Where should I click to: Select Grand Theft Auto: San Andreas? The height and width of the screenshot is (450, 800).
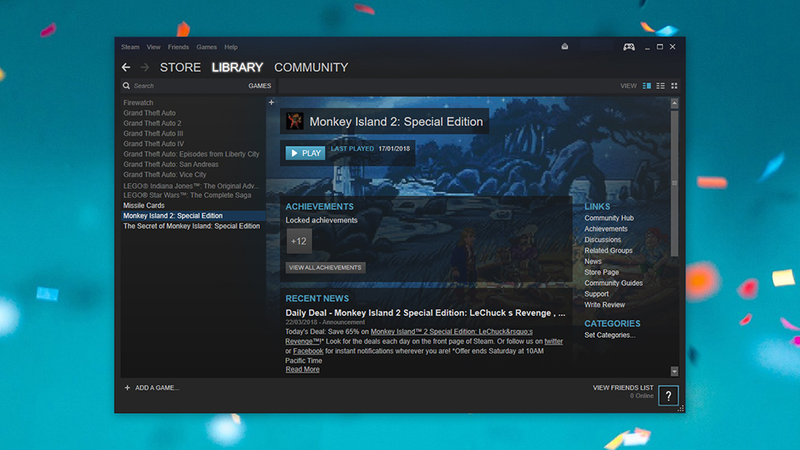click(171, 164)
